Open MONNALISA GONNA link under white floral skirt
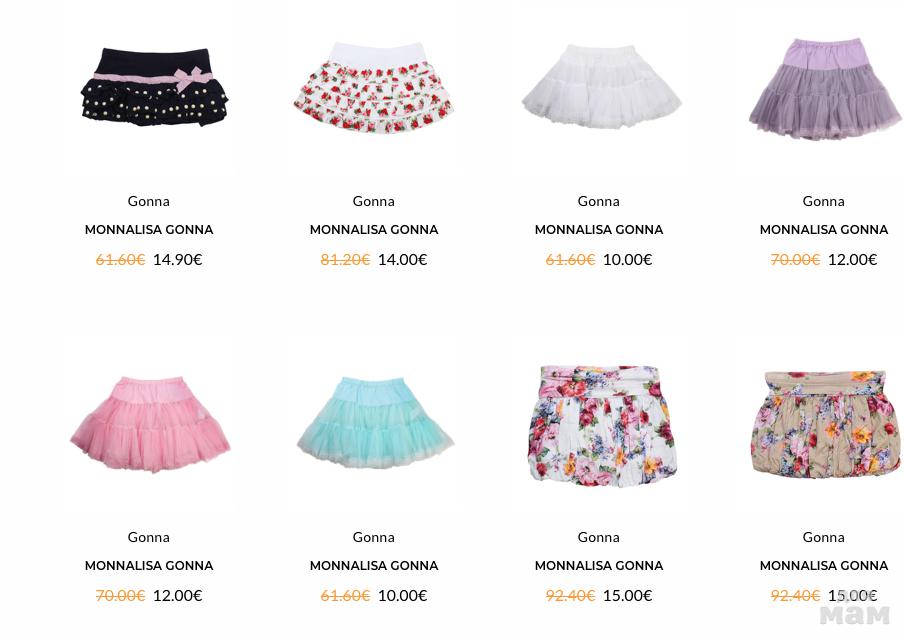The width and height of the screenshot is (905, 639). pos(599,566)
